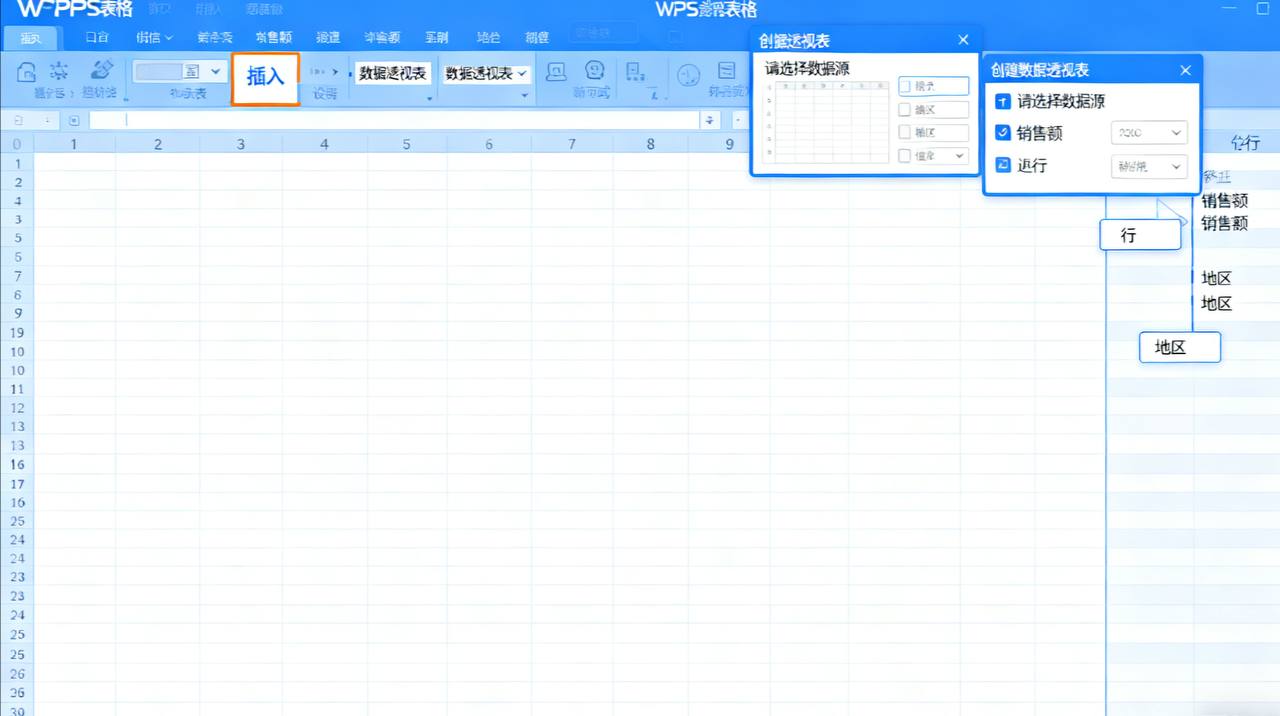Tick the first checkbox in 创建透视表 dialog

tap(905, 87)
